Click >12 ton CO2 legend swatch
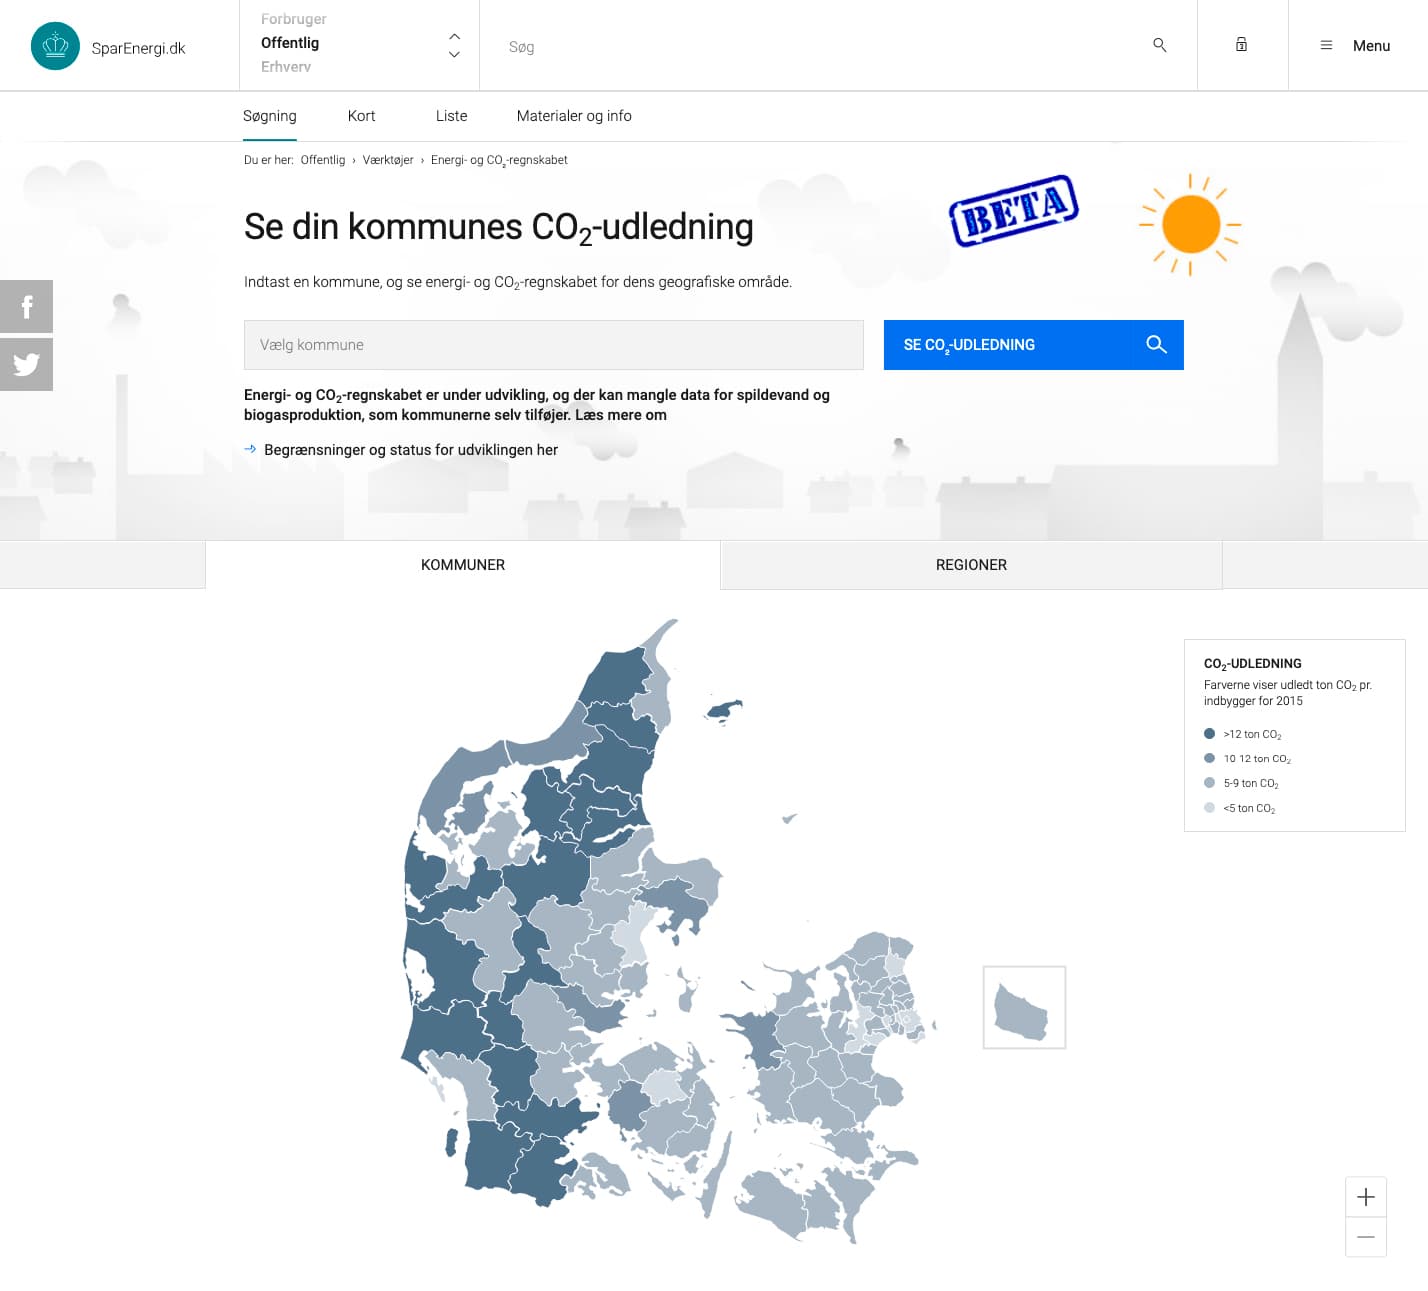The width and height of the screenshot is (1428, 1291). [x=1209, y=733]
